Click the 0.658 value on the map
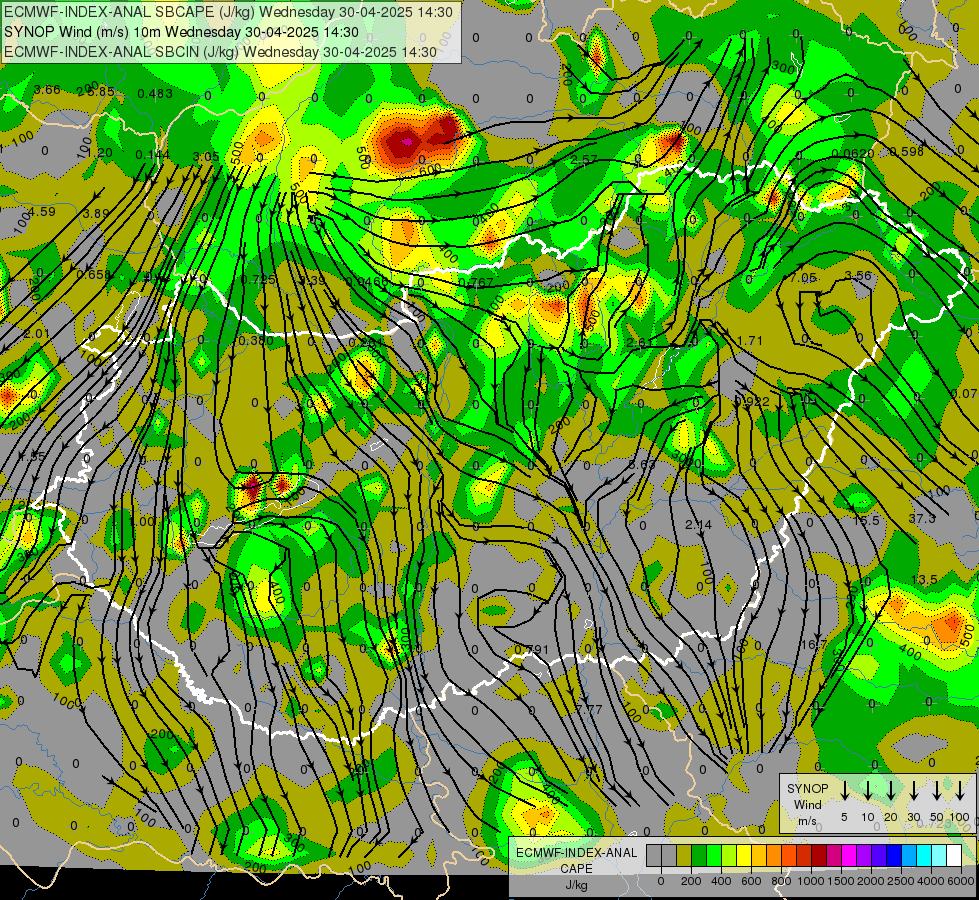The image size is (979, 900). point(94,274)
